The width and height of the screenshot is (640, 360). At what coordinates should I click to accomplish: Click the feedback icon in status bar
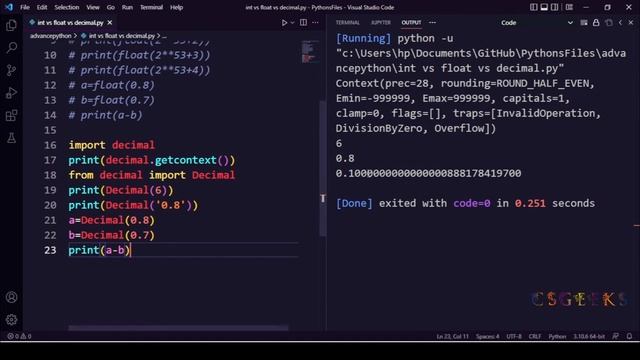pyautogui.click(x=616, y=336)
